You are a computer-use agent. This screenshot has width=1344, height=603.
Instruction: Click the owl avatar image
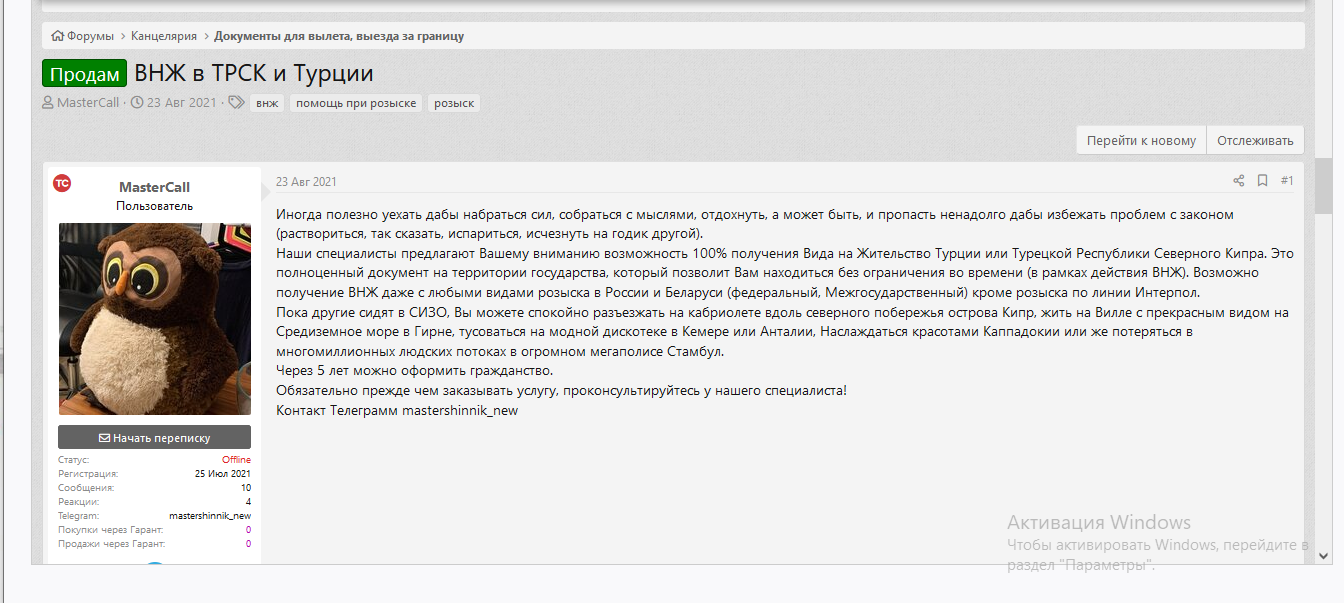coord(155,319)
